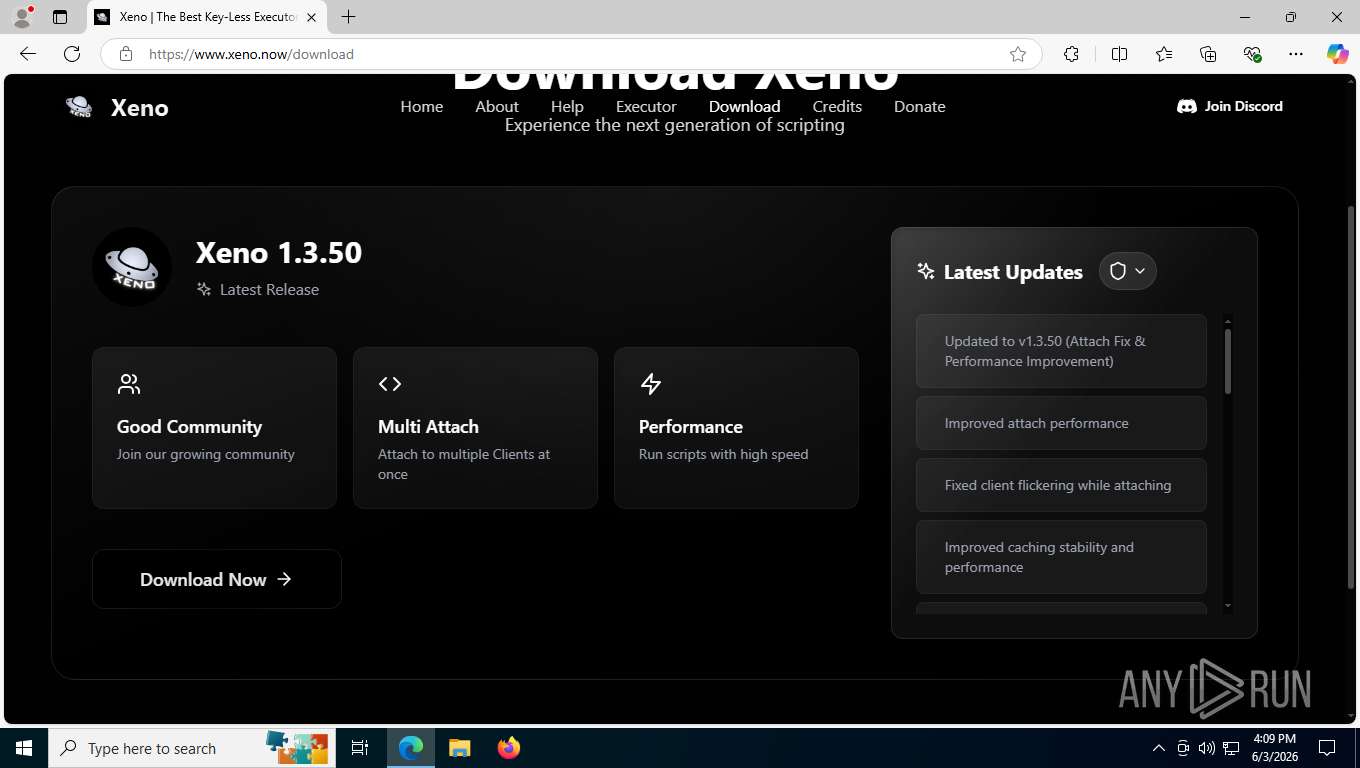The height and width of the screenshot is (768, 1360).
Task: Click the browser profile avatar icon
Action: point(22,17)
